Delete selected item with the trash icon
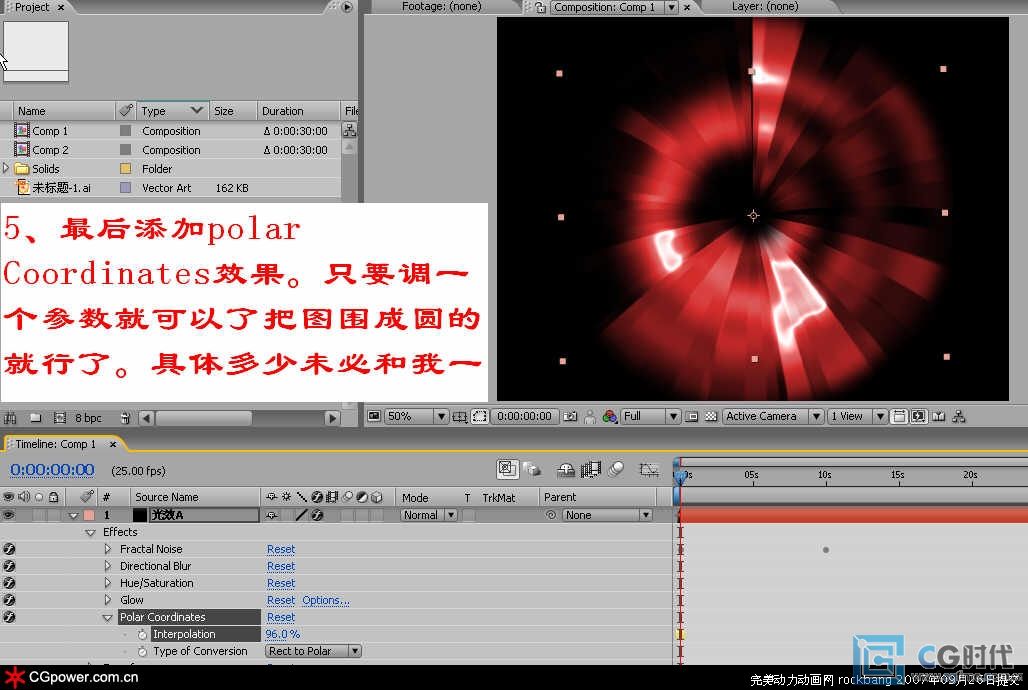The height and width of the screenshot is (690, 1028). [125, 417]
